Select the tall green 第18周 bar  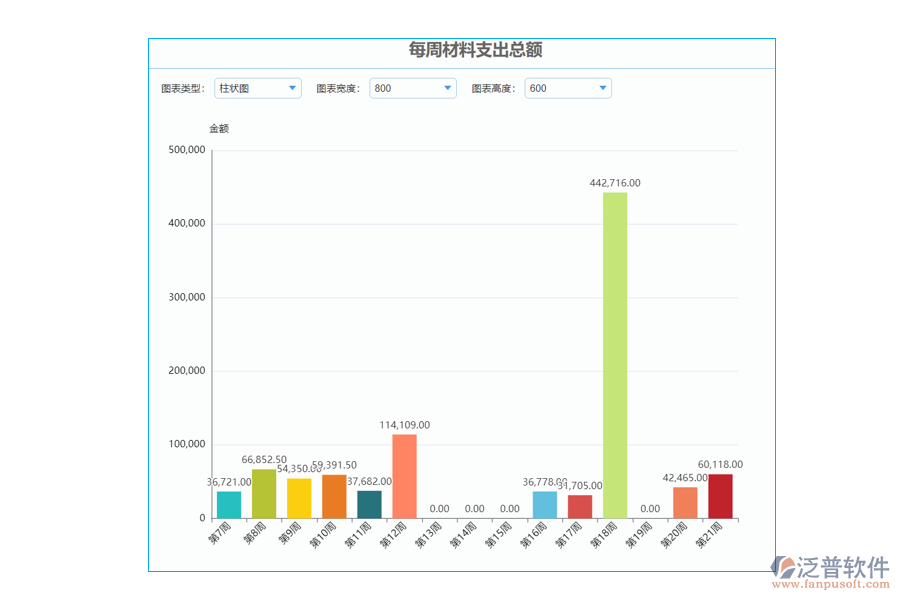tap(614, 350)
